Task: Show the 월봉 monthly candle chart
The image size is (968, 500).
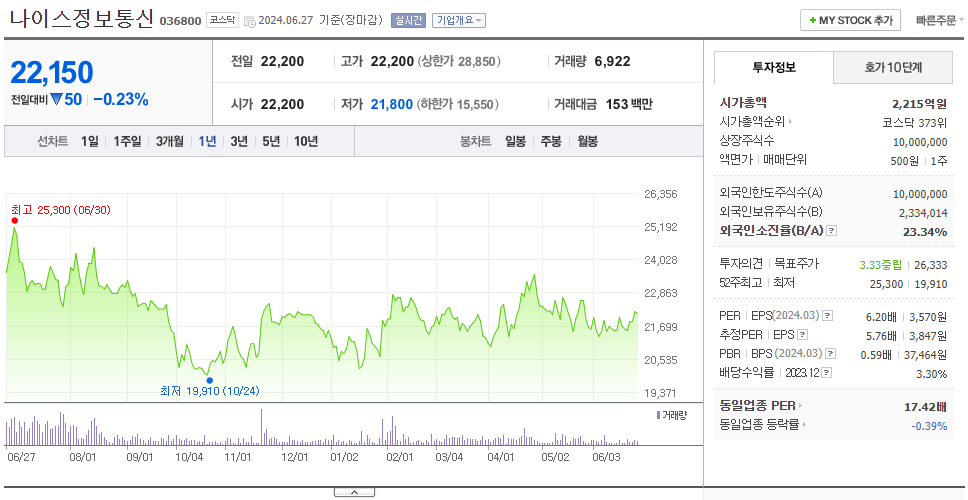Action: (x=588, y=141)
